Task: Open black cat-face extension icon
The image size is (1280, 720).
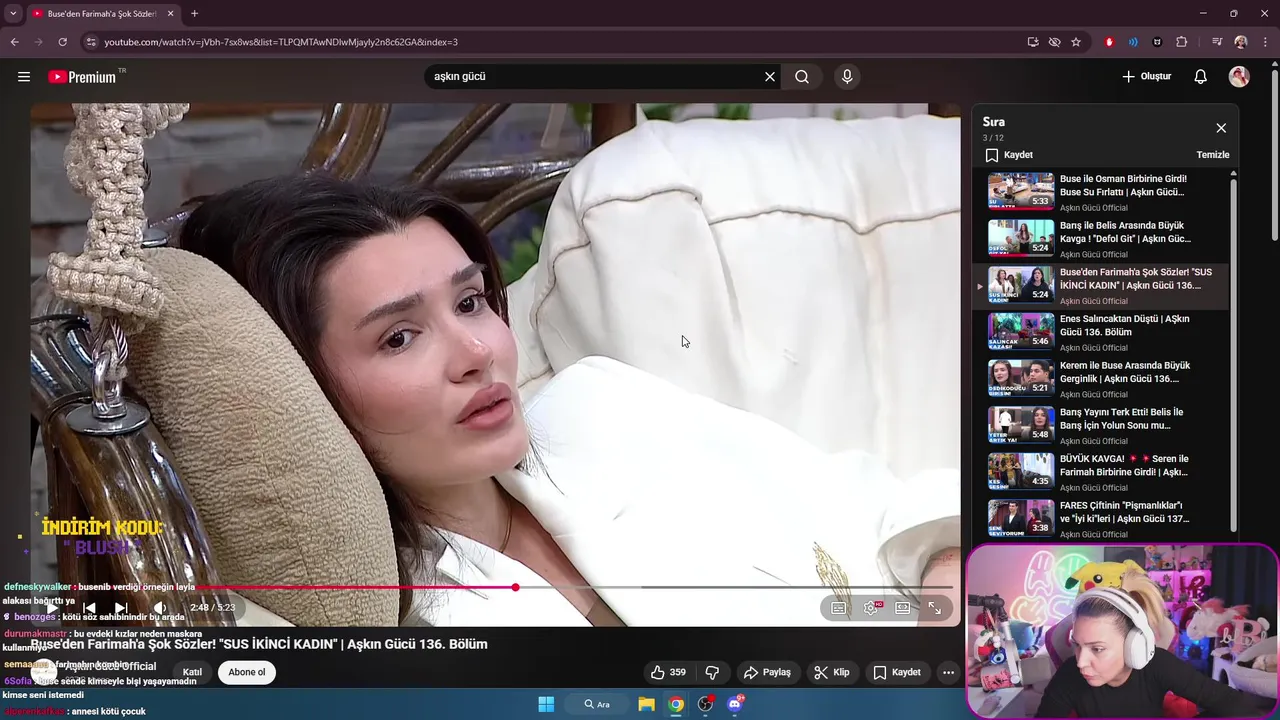Action: (x=1157, y=42)
